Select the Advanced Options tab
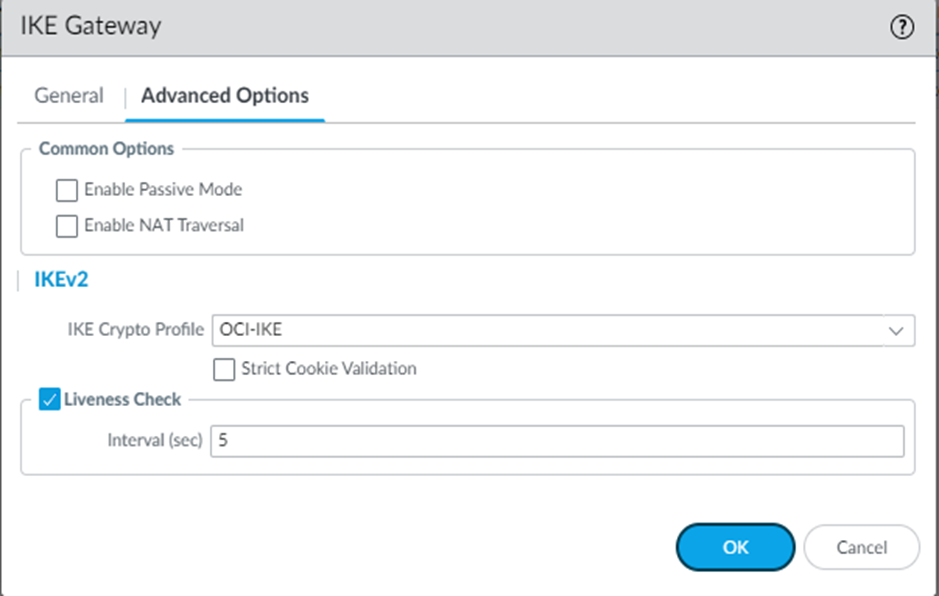Viewport: 939px width, 596px height. click(x=225, y=96)
